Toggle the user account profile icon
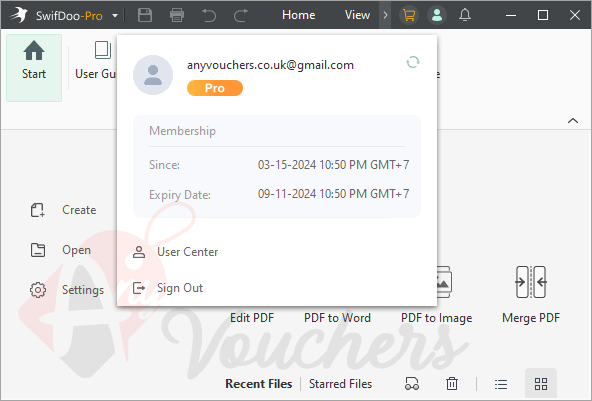The width and height of the screenshot is (592, 401). tap(437, 15)
